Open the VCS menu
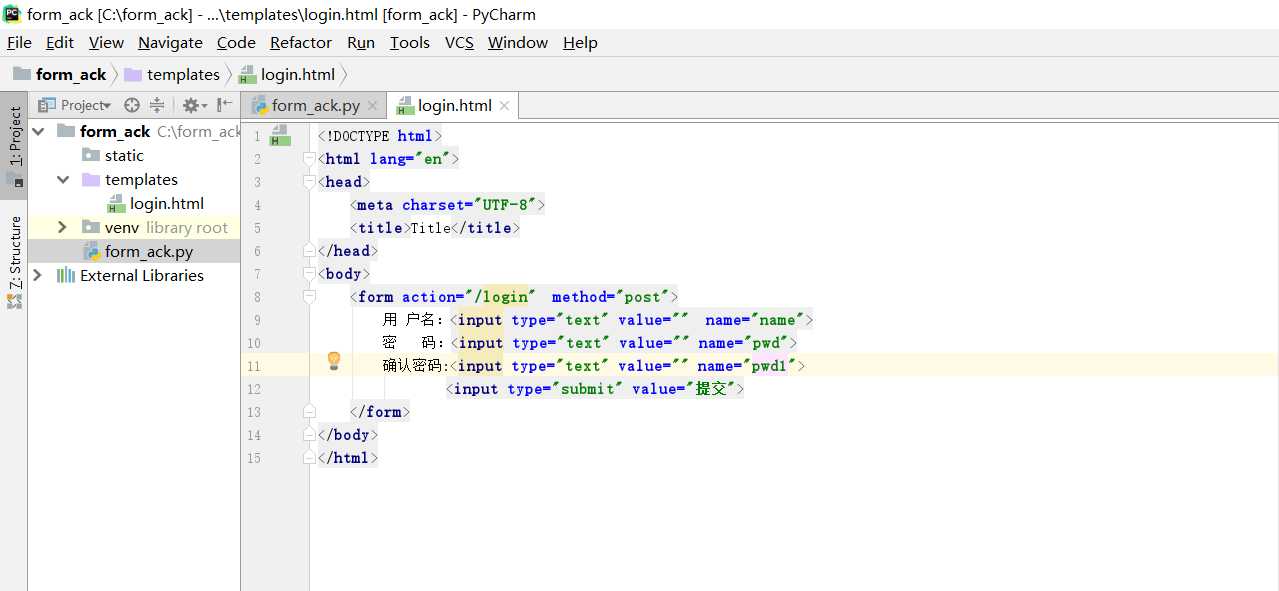 (x=460, y=42)
